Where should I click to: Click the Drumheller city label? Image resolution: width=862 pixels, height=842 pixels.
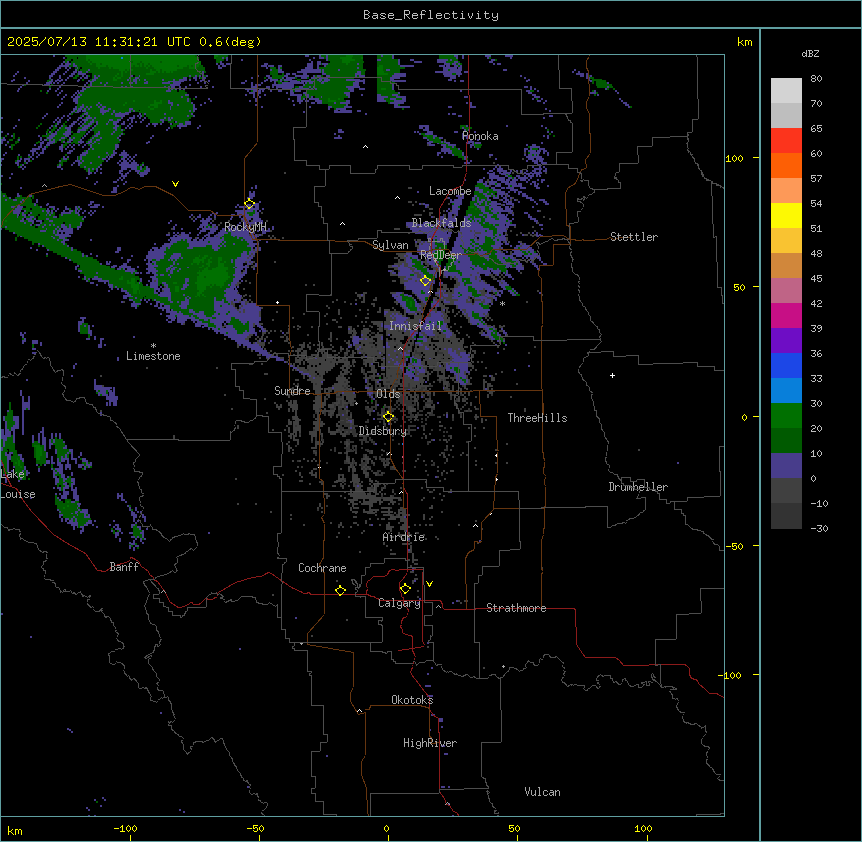[x=638, y=487]
